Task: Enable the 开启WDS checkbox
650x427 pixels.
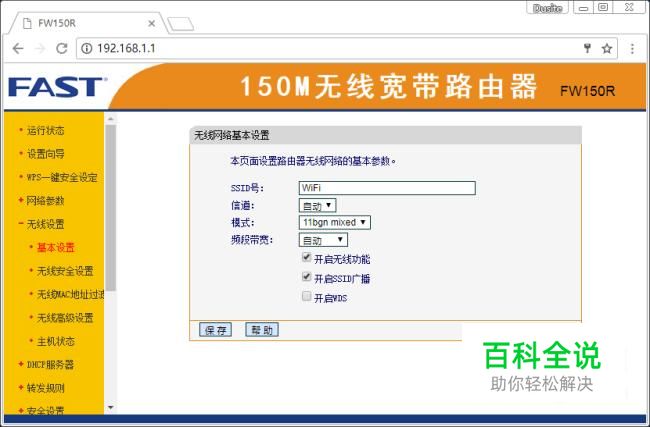Action: click(x=306, y=296)
